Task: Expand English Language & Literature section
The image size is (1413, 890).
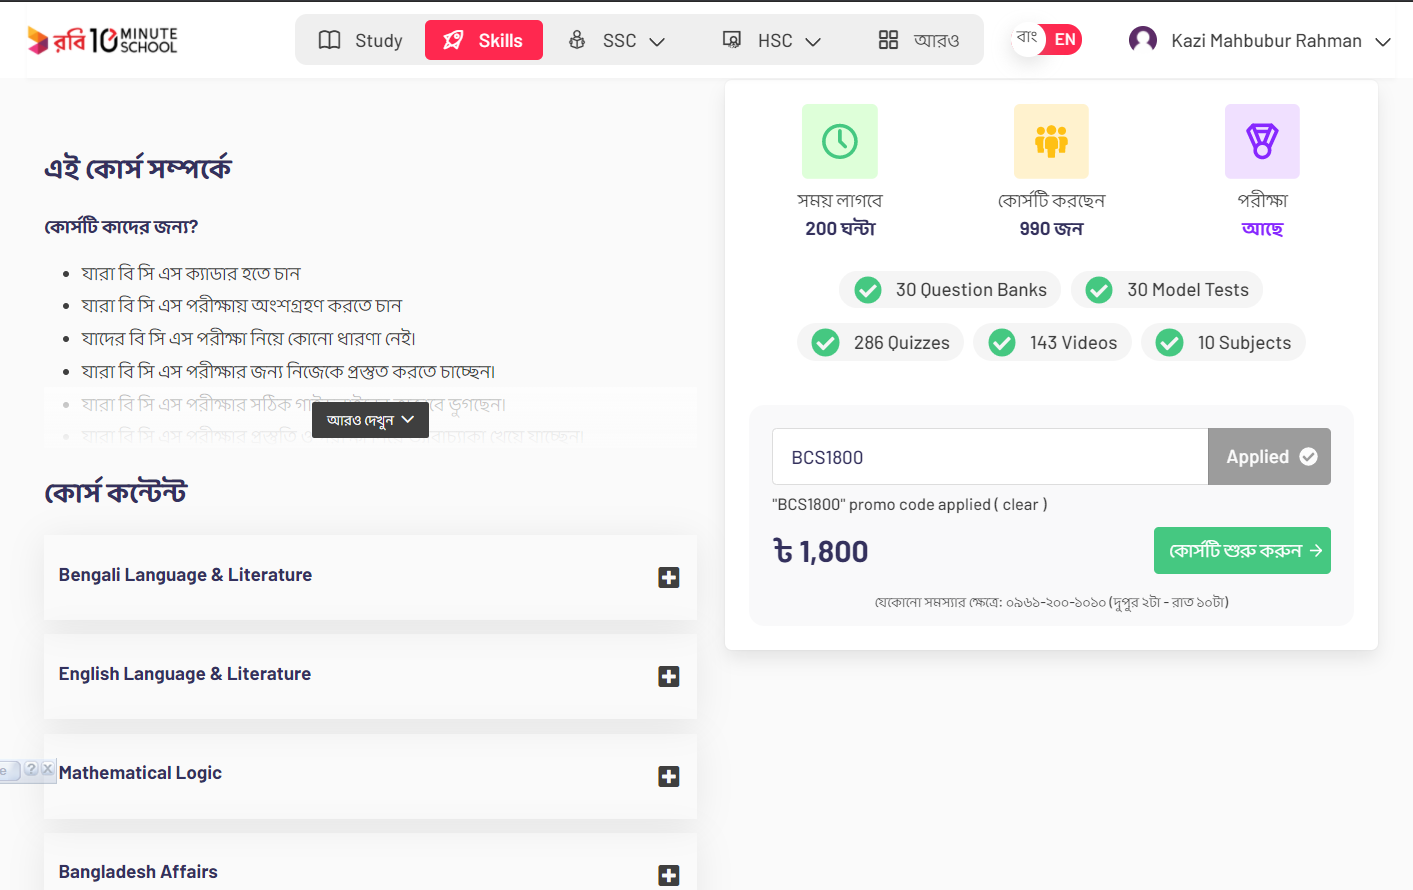Action: pos(669,676)
